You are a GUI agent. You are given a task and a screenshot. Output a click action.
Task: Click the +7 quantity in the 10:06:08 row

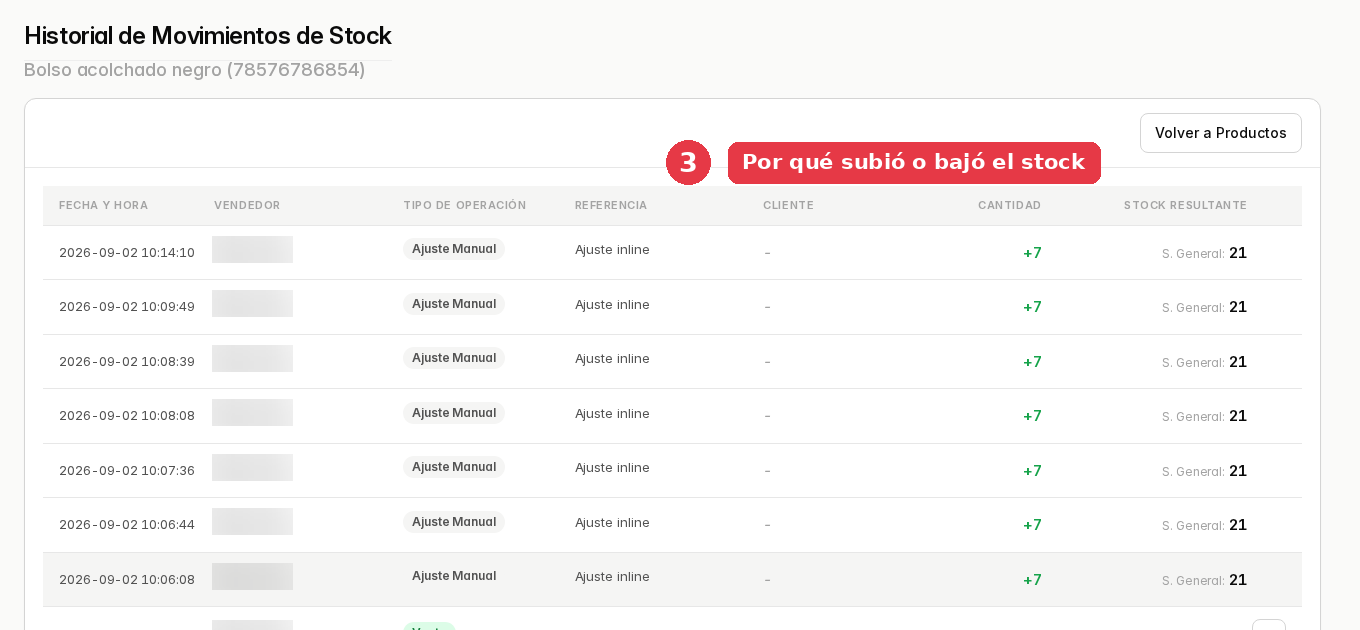tap(1032, 580)
